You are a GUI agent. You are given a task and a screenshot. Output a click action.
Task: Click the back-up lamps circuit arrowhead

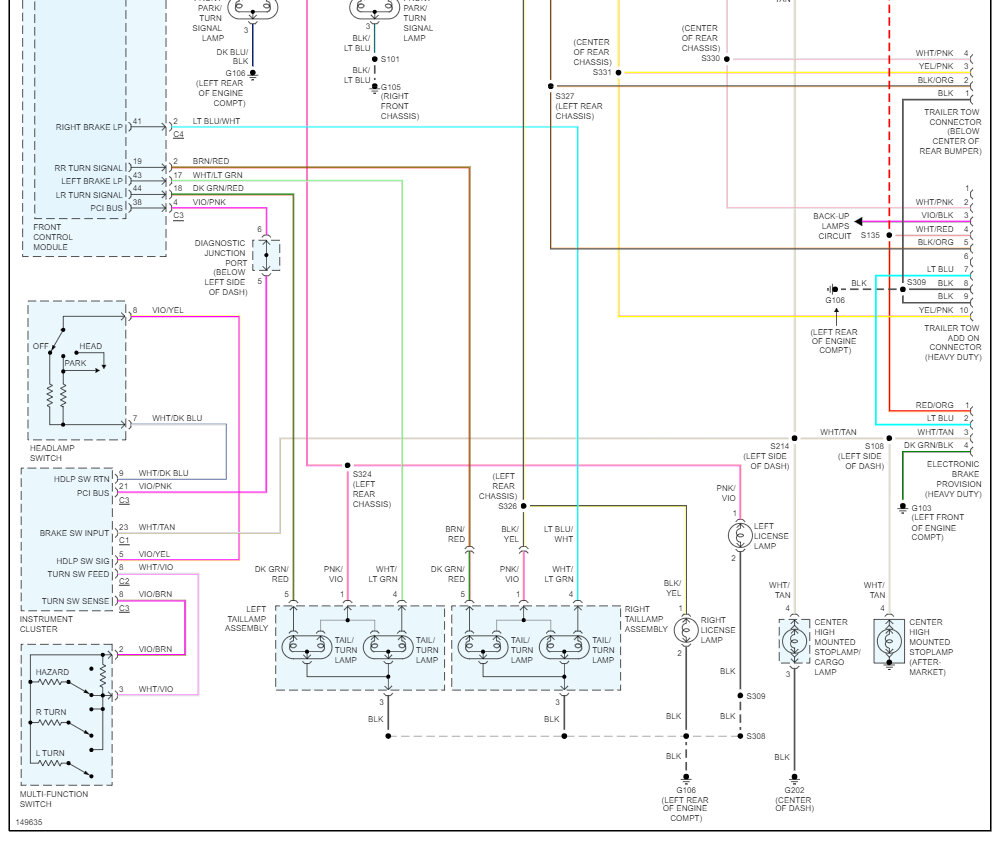(x=858, y=222)
